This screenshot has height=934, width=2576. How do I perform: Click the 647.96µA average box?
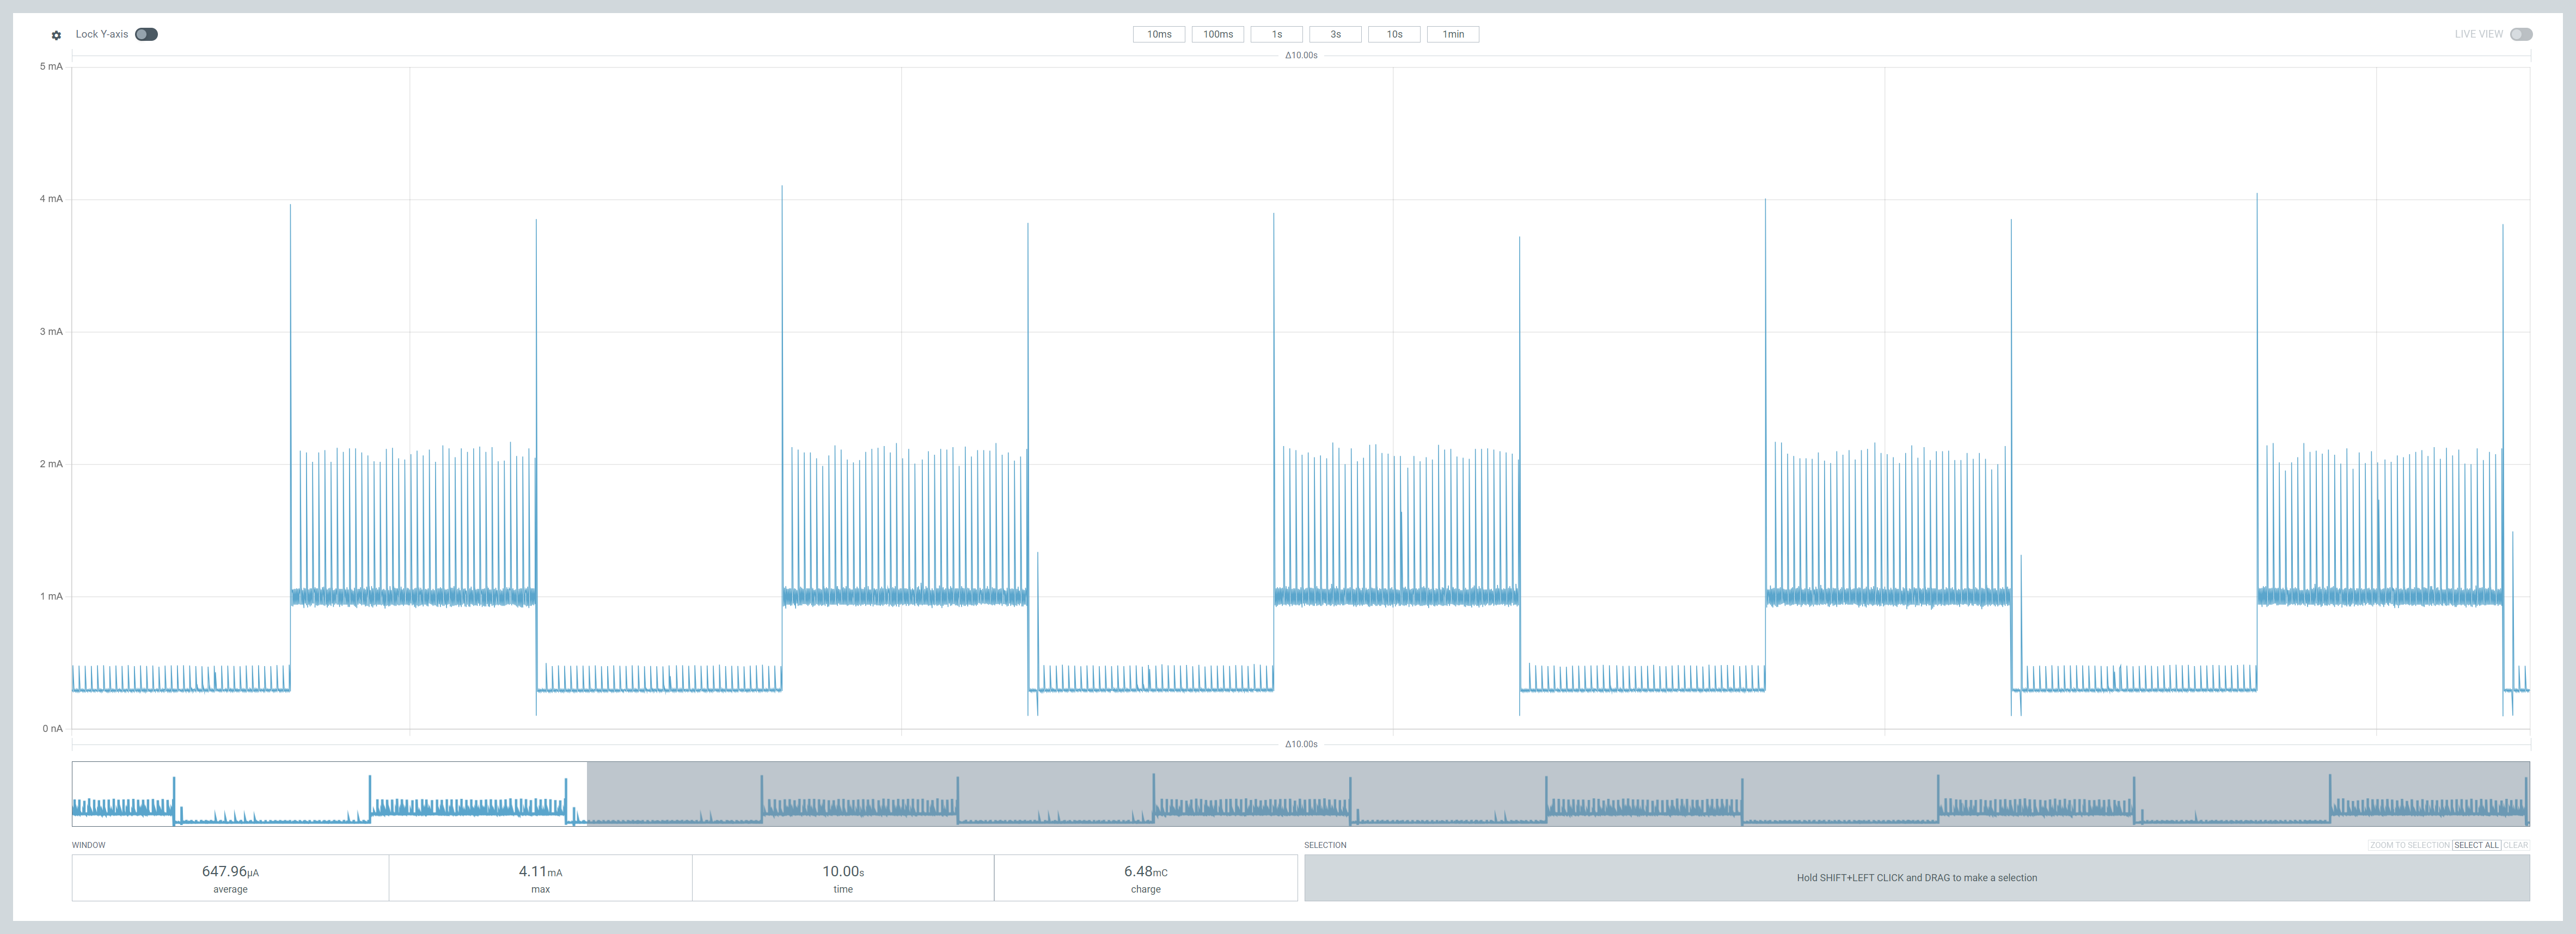230,877
